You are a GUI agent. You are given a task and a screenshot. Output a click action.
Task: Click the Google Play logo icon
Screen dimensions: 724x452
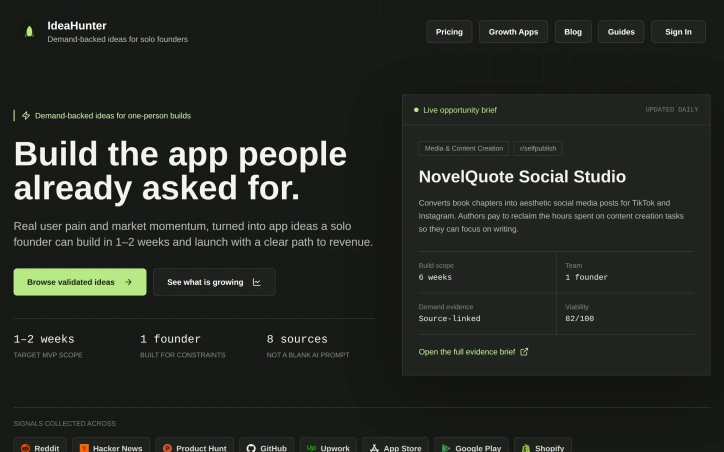(446, 448)
